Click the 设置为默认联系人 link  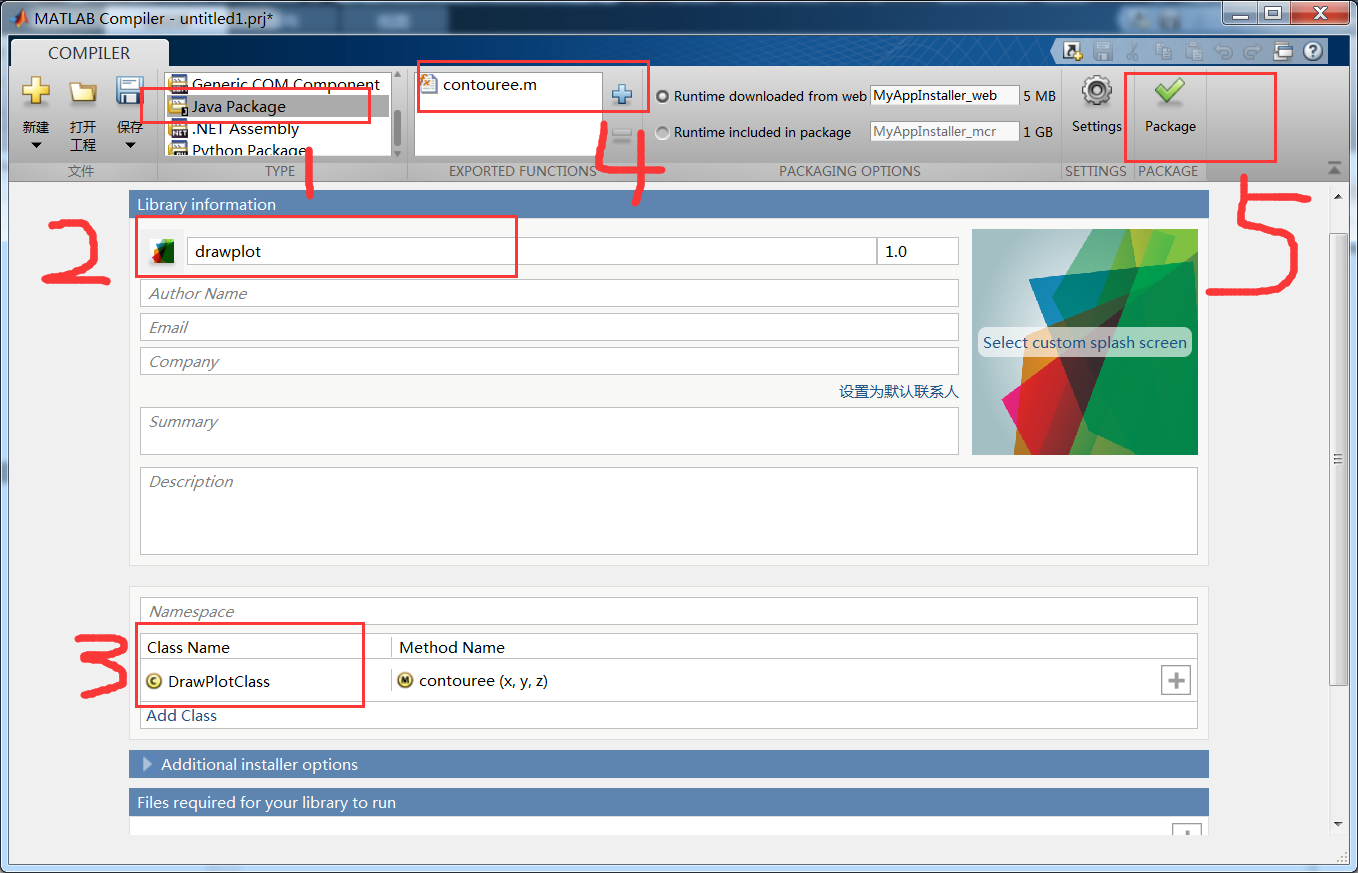click(x=898, y=392)
